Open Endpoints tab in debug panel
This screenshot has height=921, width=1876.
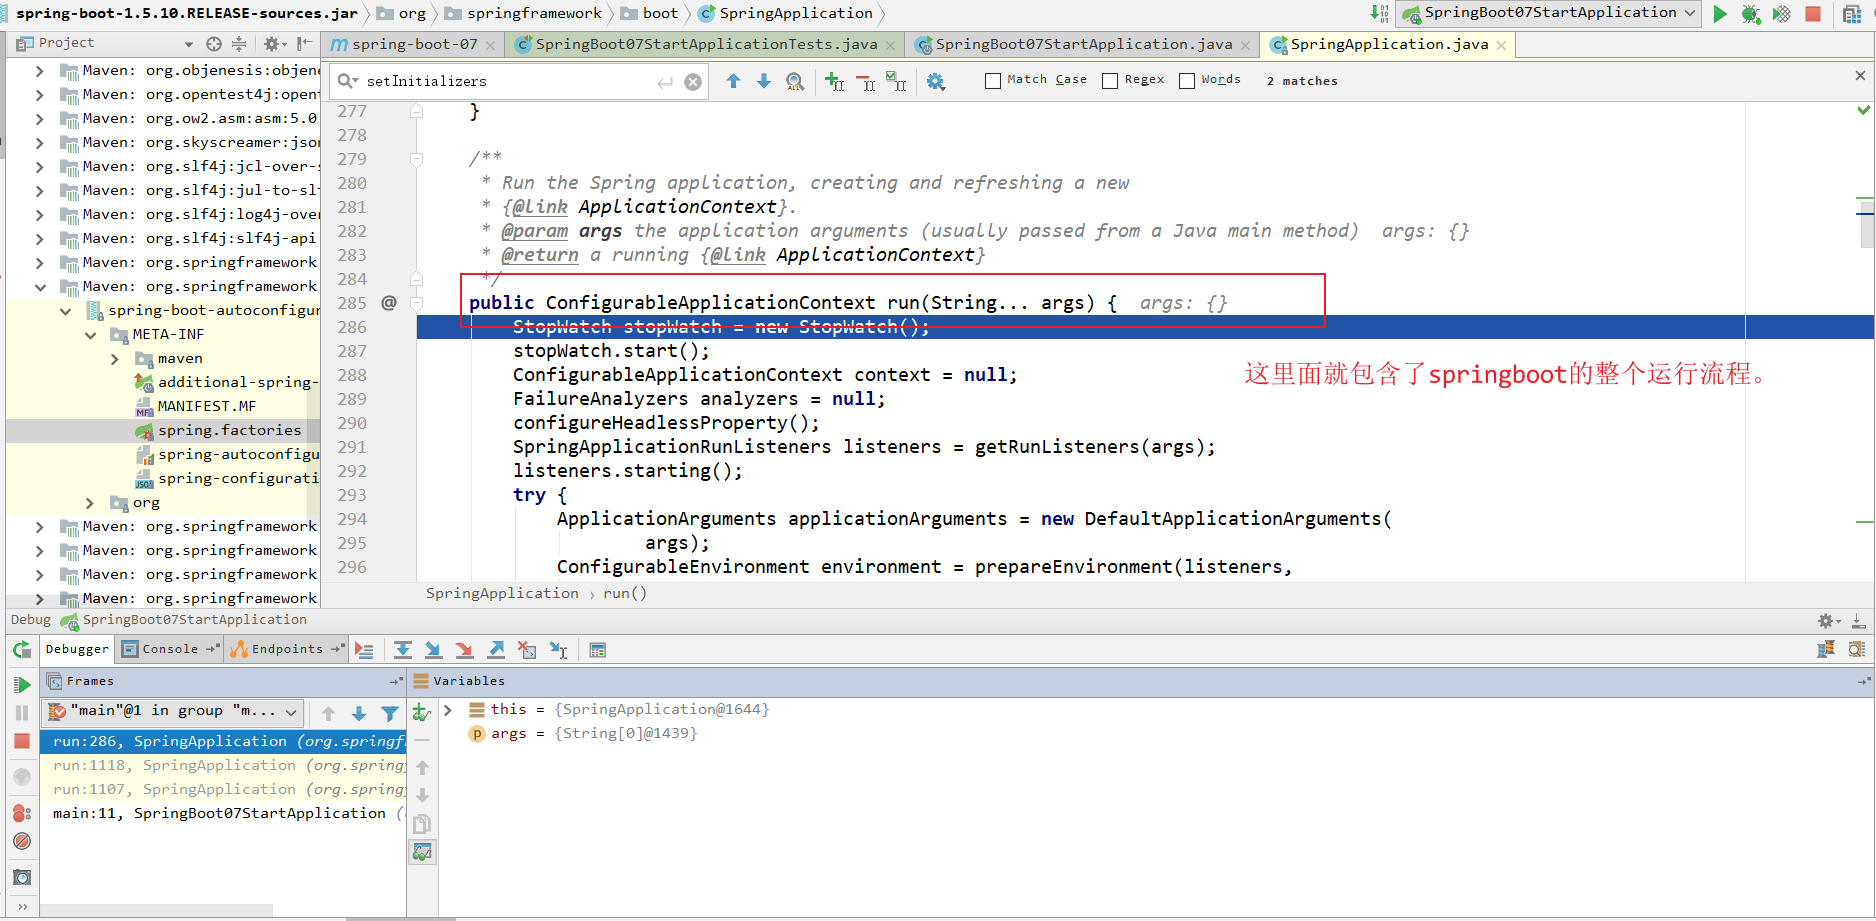(x=287, y=649)
